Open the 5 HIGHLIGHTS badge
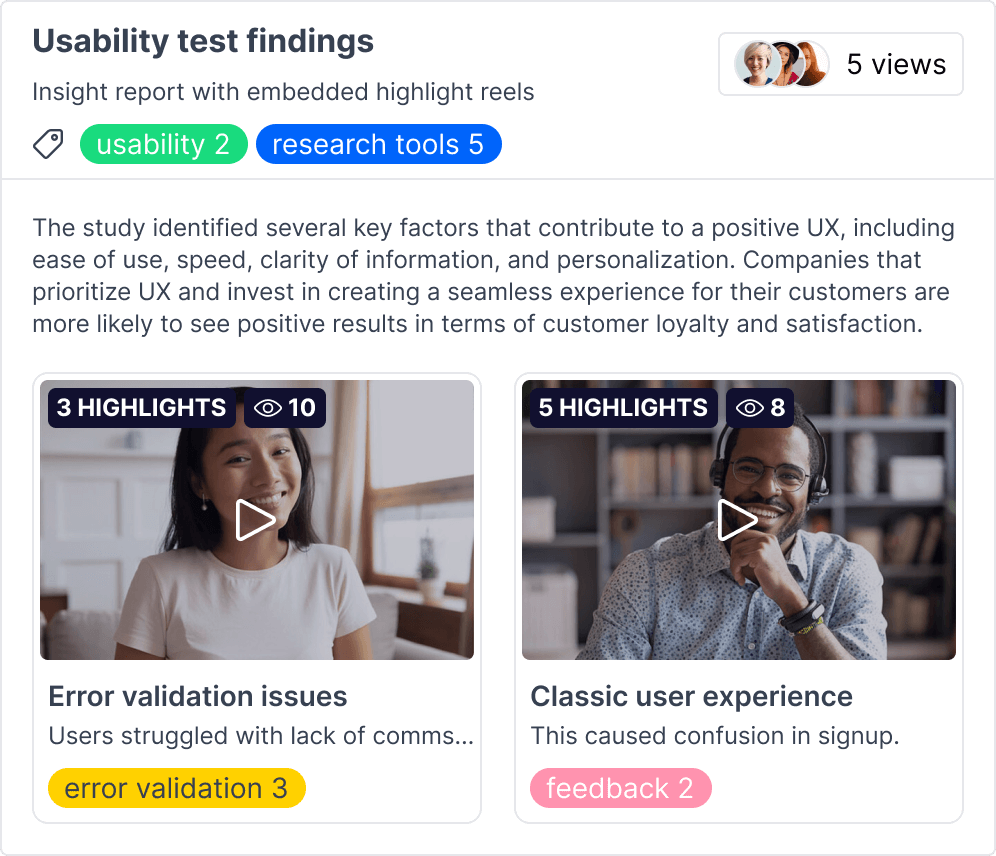 coord(622,407)
